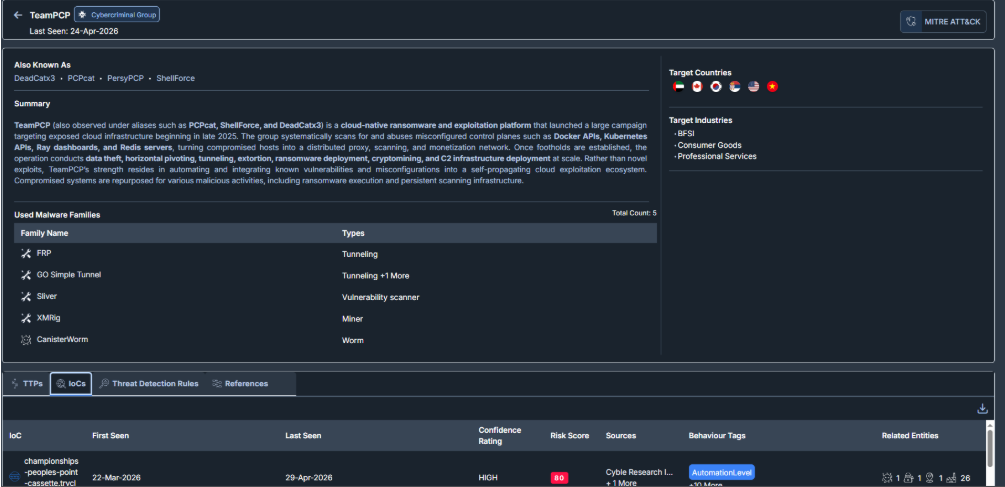Click the 'Worm' type for CanisterWorm
This screenshot has height=487, width=1005.
point(353,340)
